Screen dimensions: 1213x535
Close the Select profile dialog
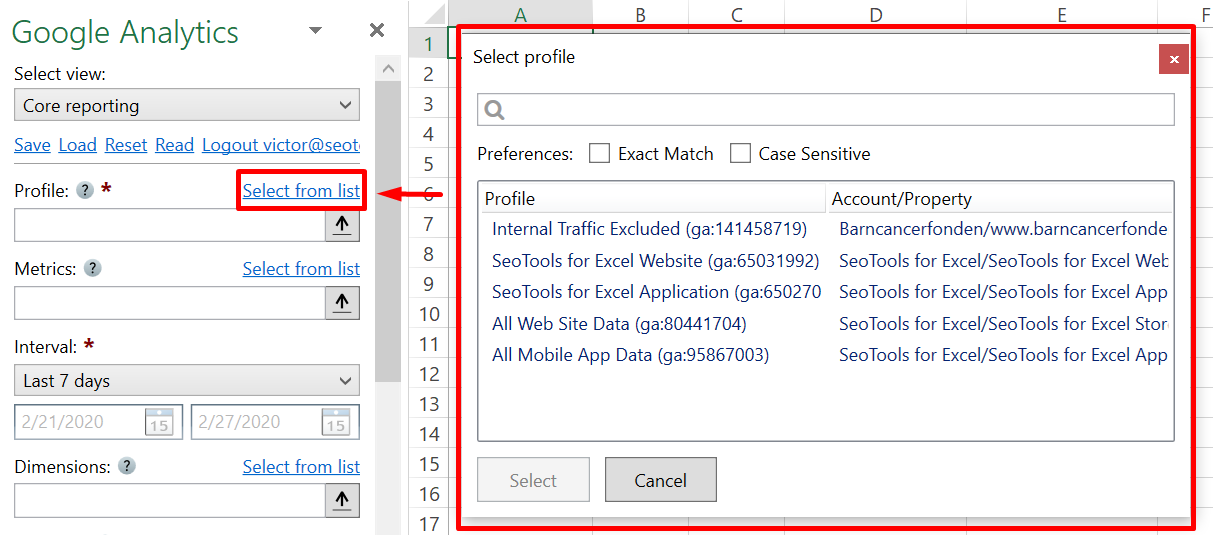[x=1173, y=59]
